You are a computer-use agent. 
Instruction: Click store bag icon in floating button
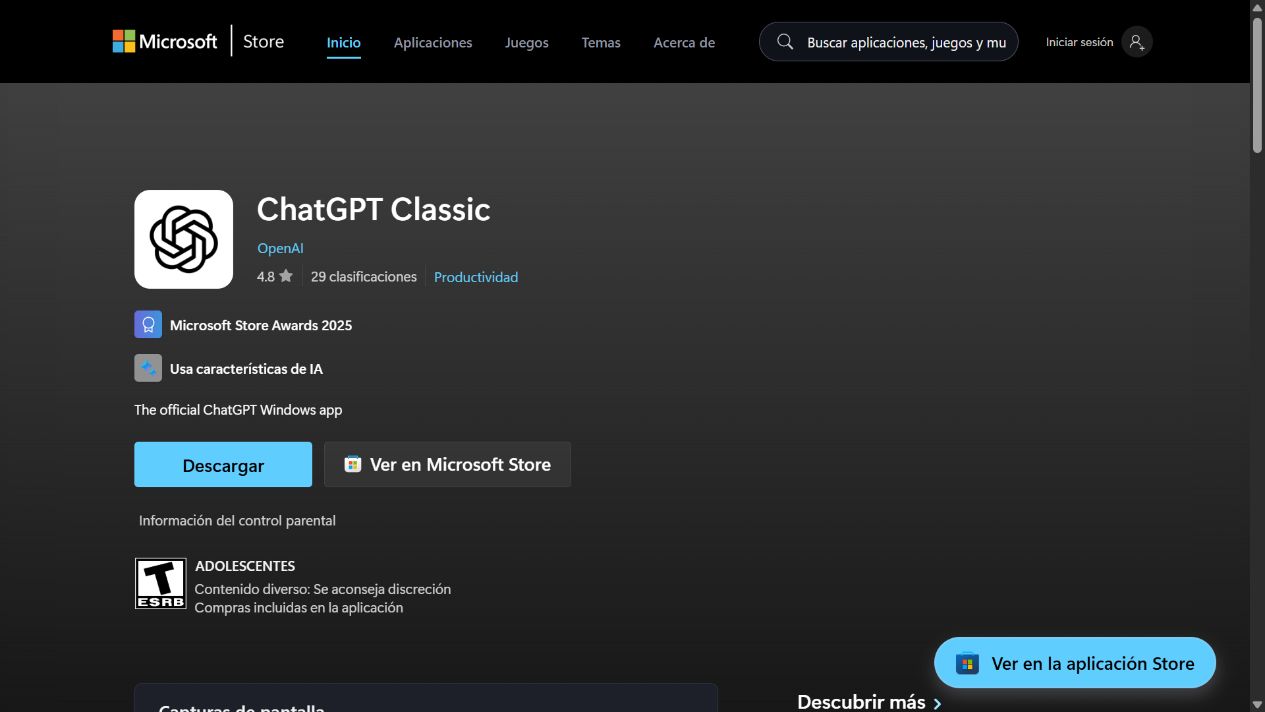click(967, 663)
